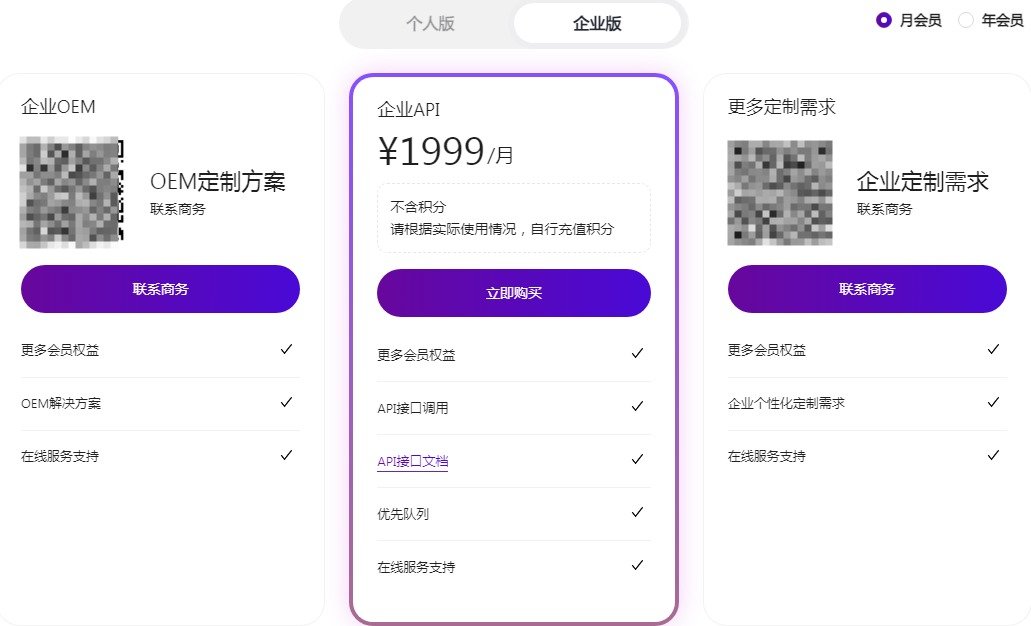
Task: Click the 立即购买 button
Action: 514,293
